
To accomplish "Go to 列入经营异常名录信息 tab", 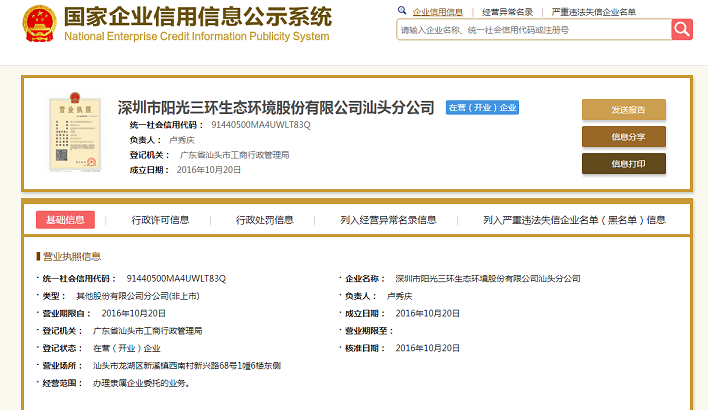I will (388, 220).
